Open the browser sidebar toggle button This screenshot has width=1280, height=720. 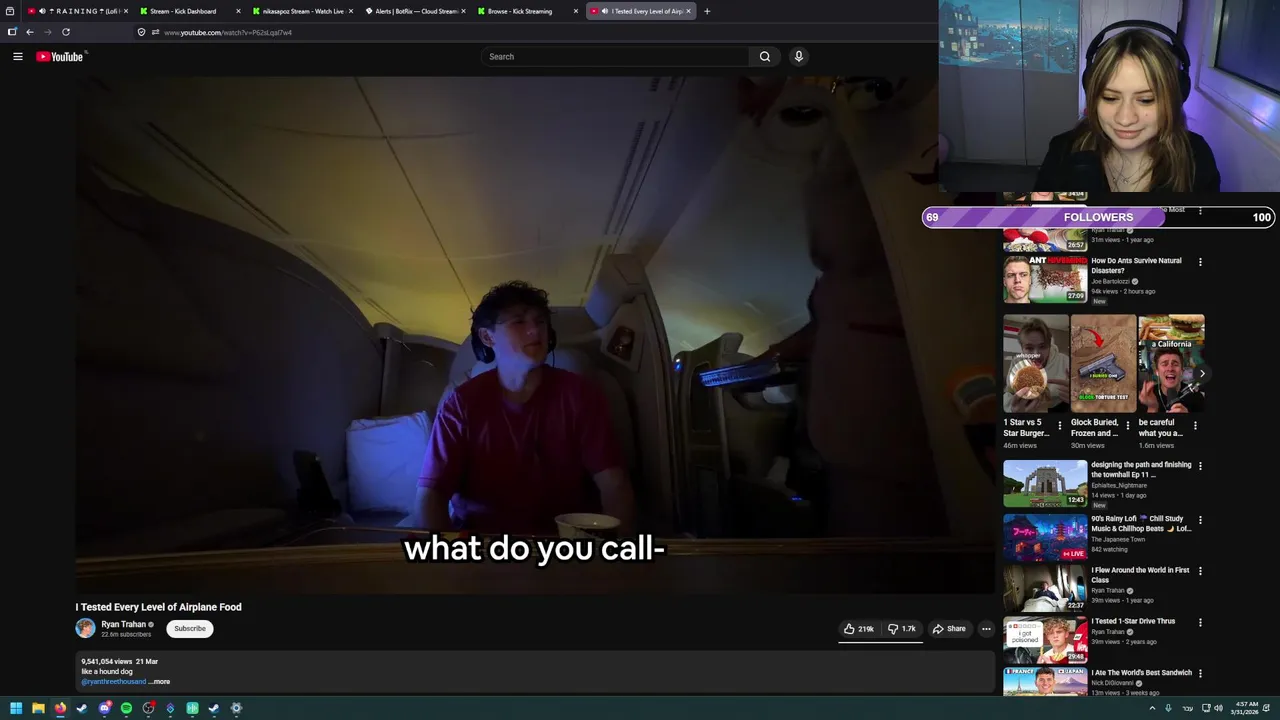click(x=12, y=32)
